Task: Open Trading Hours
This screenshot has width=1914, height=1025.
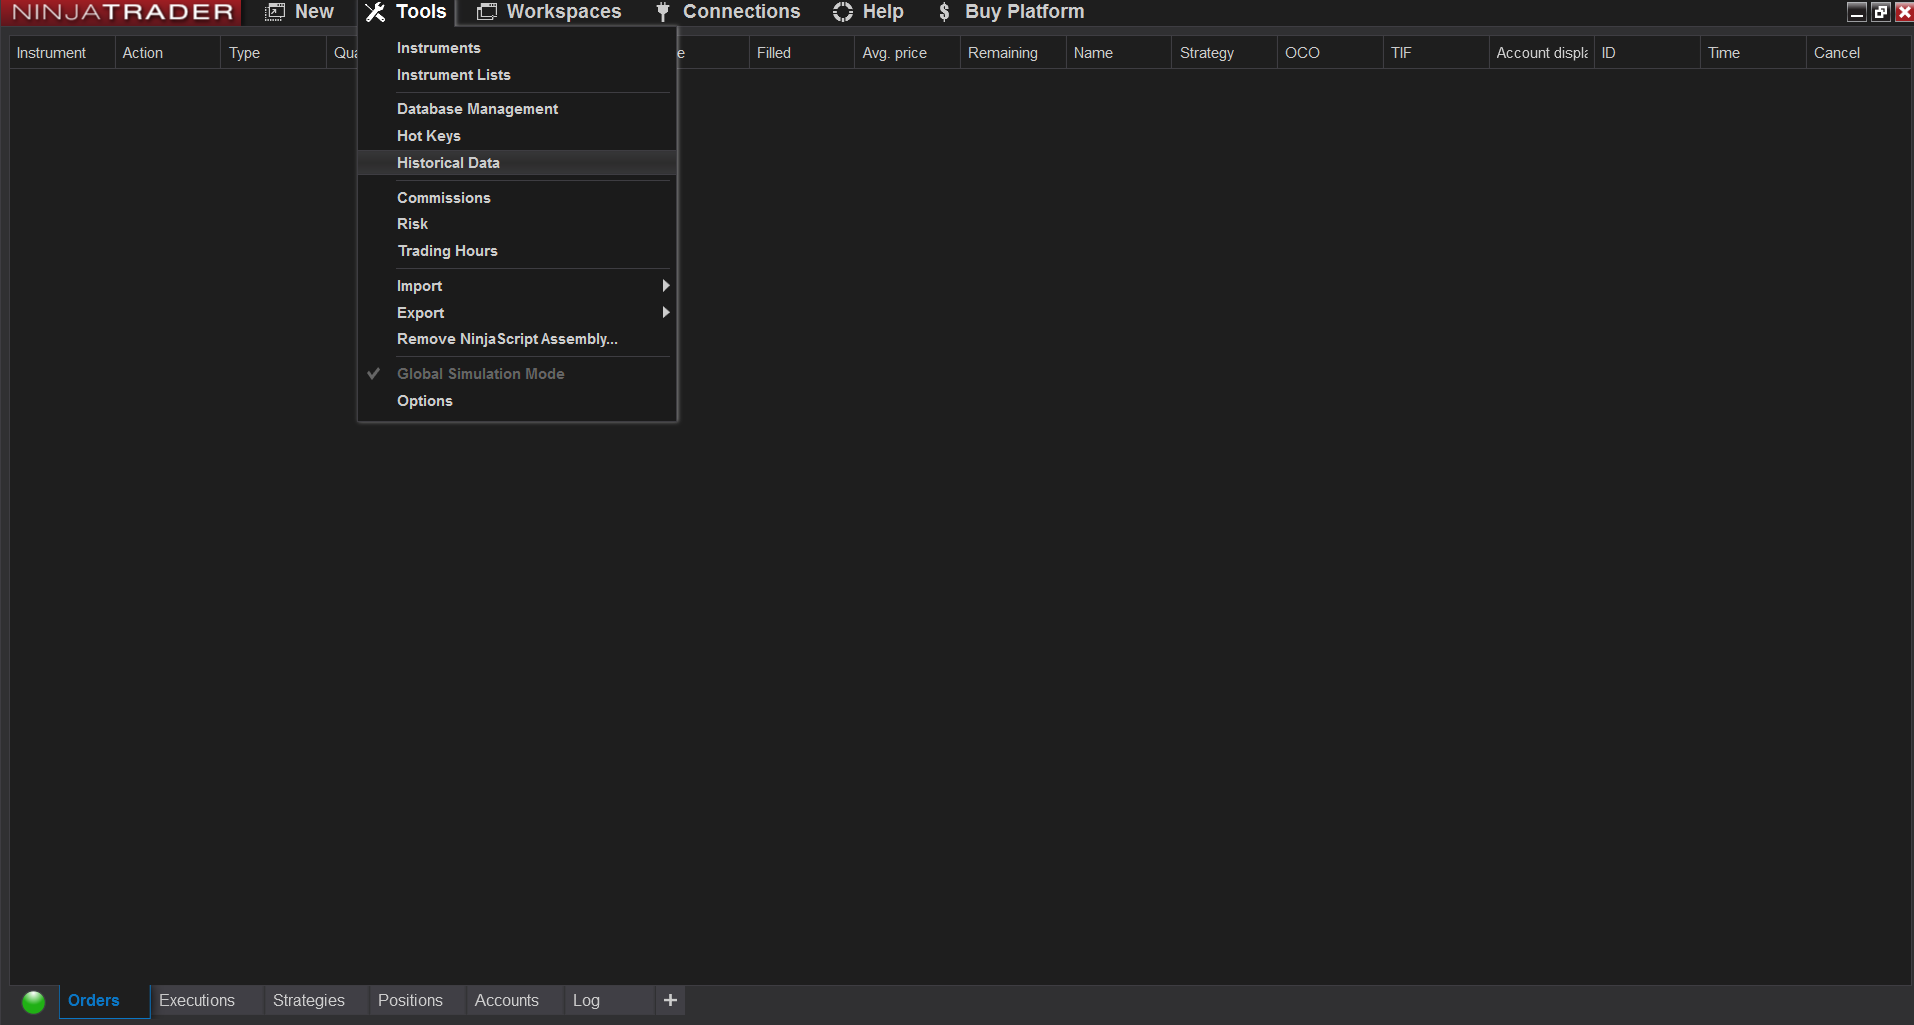Action: [x=517, y=251]
